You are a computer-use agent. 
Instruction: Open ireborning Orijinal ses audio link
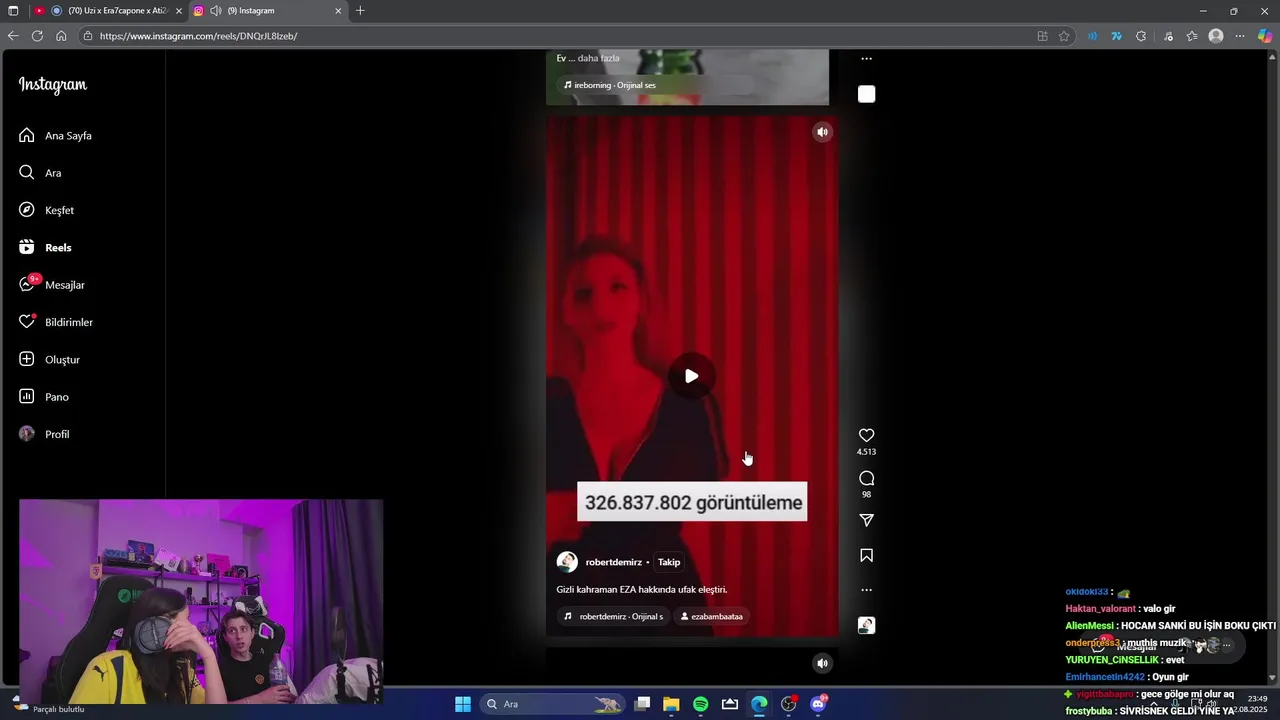pyautogui.click(x=610, y=85)
